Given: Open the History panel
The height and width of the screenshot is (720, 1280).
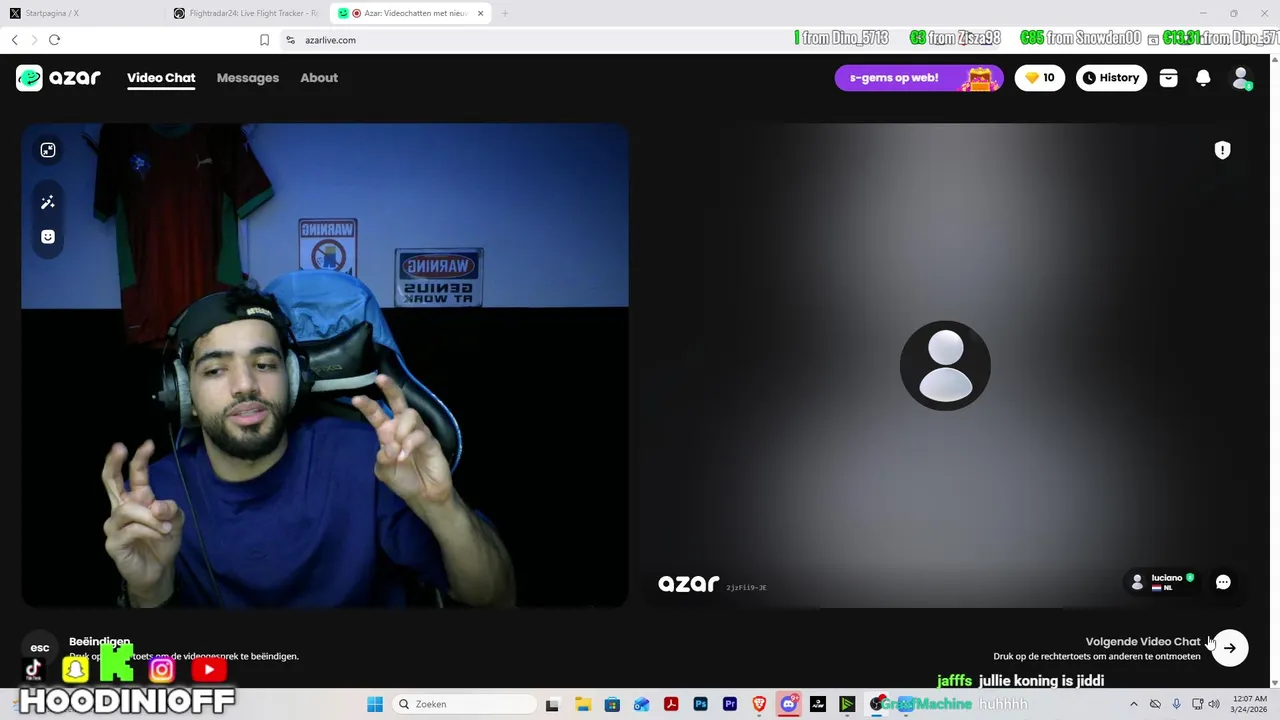Looking at the screenshot, I should tap(1111, 78).
